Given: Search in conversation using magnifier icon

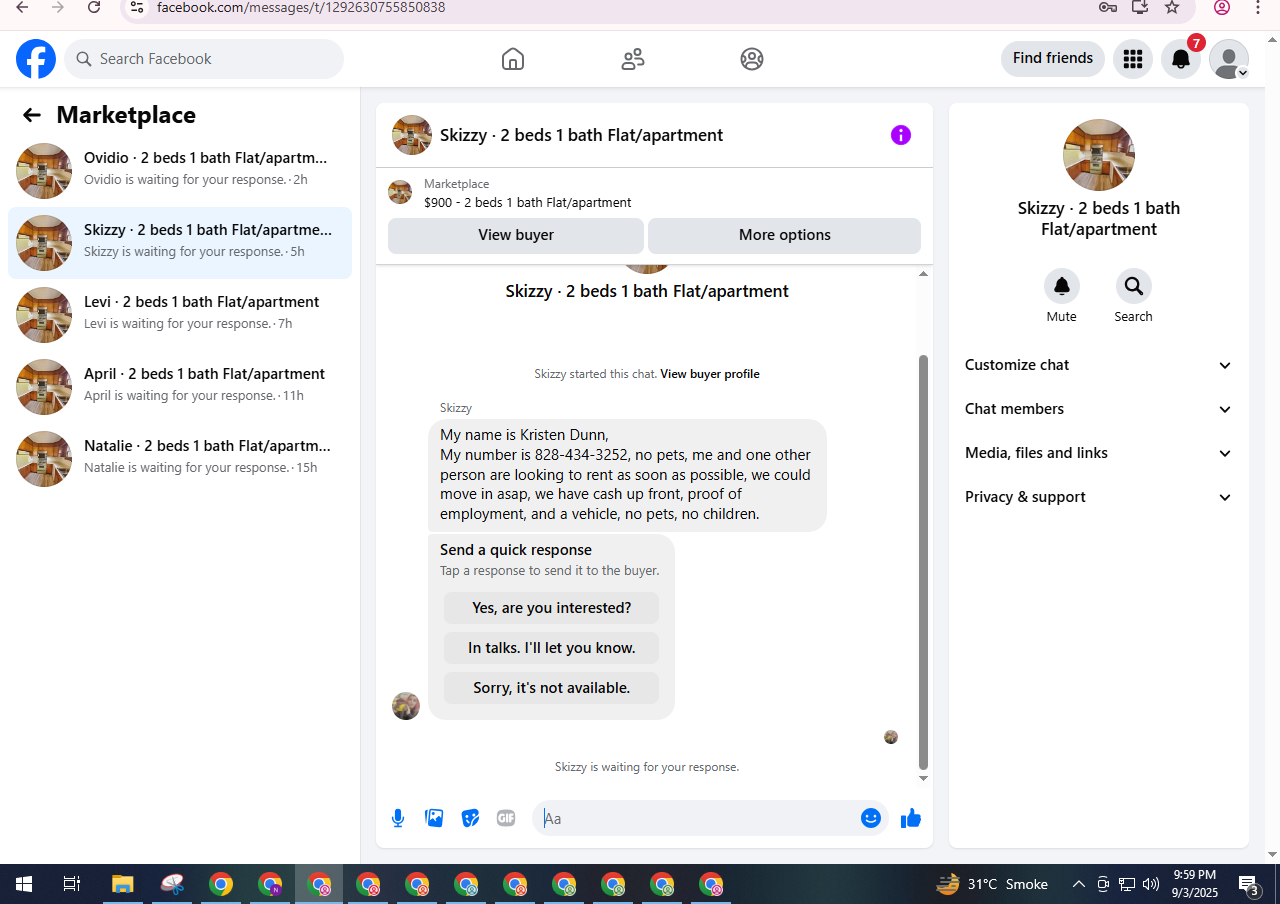Looking at the screenshot, I should click(x=1134, y=286).
